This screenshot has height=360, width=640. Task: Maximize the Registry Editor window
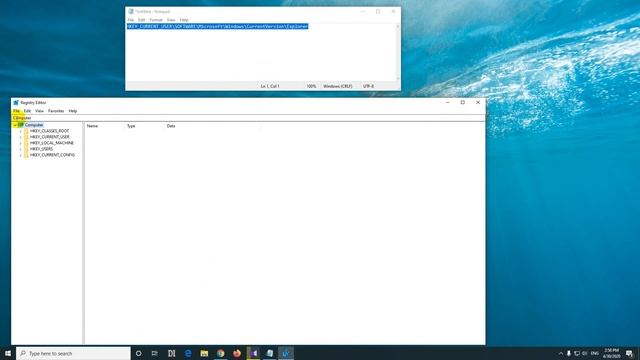click(x=462, y=102)
